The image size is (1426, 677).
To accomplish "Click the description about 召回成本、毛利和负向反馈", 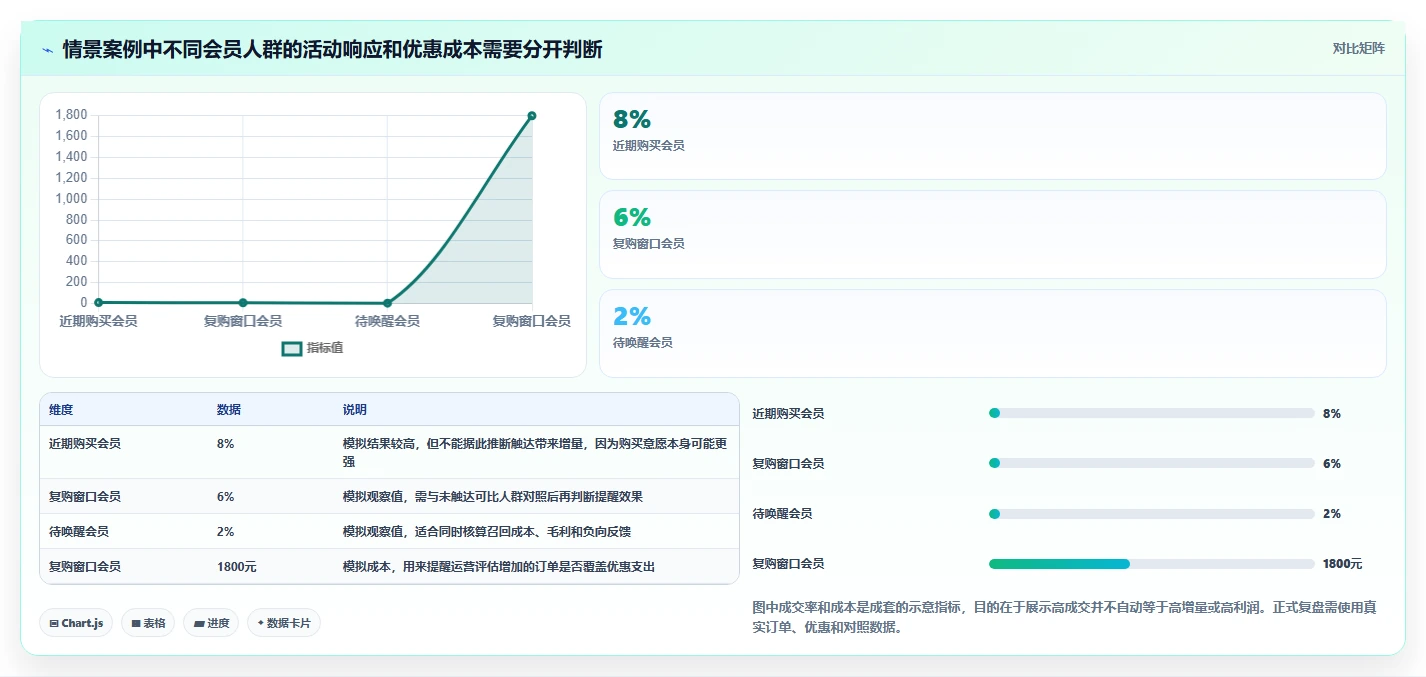I will tap(486, 531).
